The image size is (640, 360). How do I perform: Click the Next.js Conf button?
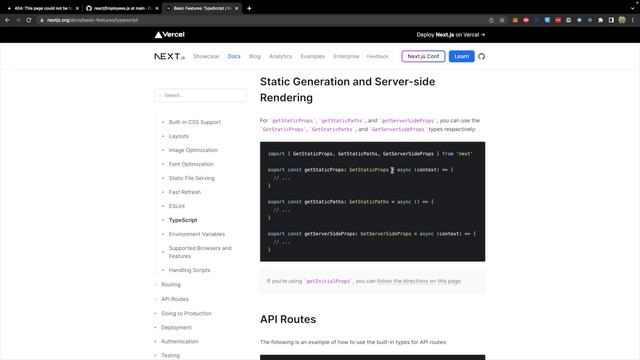[423, 56]
